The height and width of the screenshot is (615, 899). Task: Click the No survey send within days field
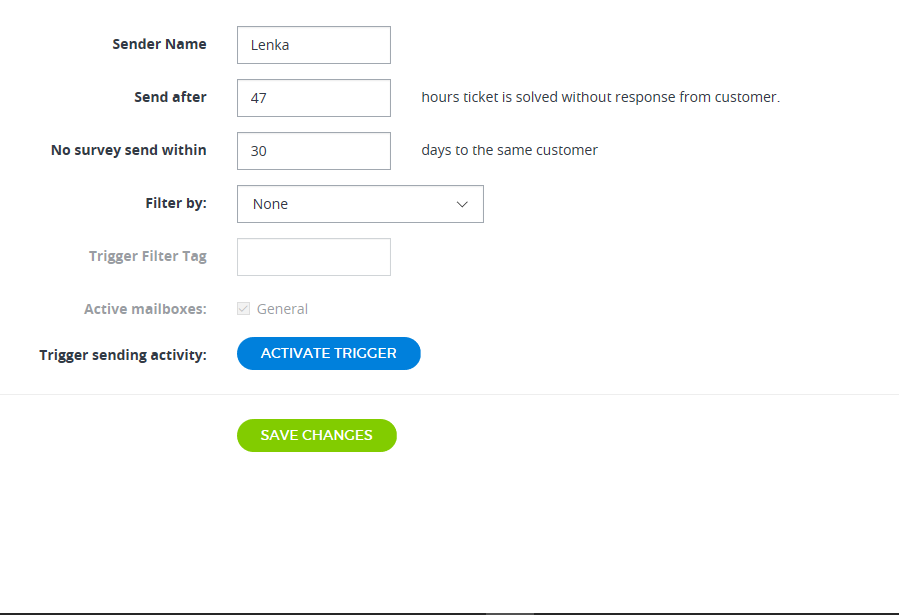click(x=313, y=150)
